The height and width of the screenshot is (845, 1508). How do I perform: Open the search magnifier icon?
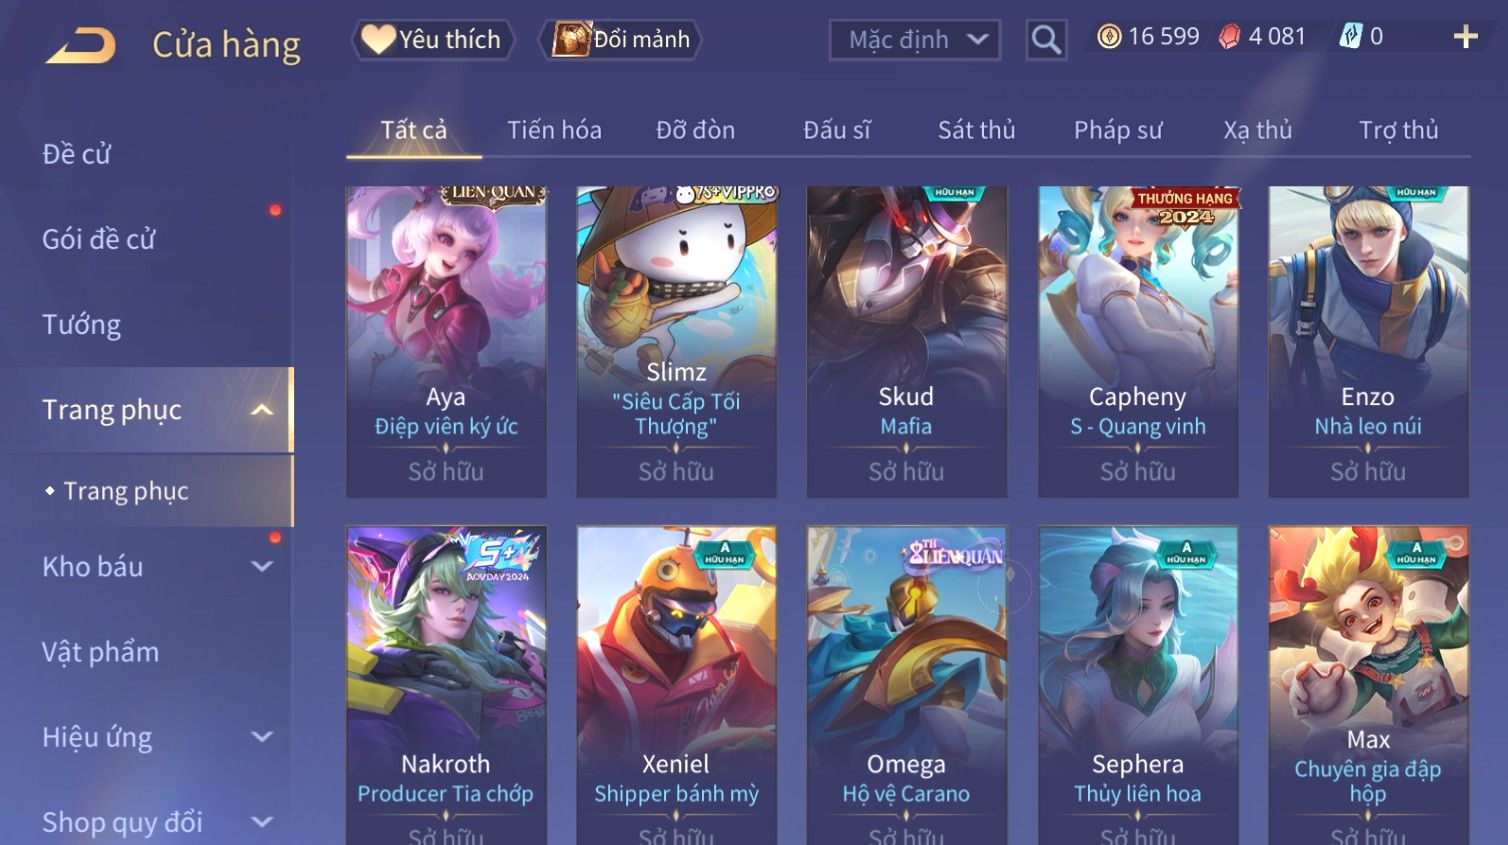pos(1046,40)
